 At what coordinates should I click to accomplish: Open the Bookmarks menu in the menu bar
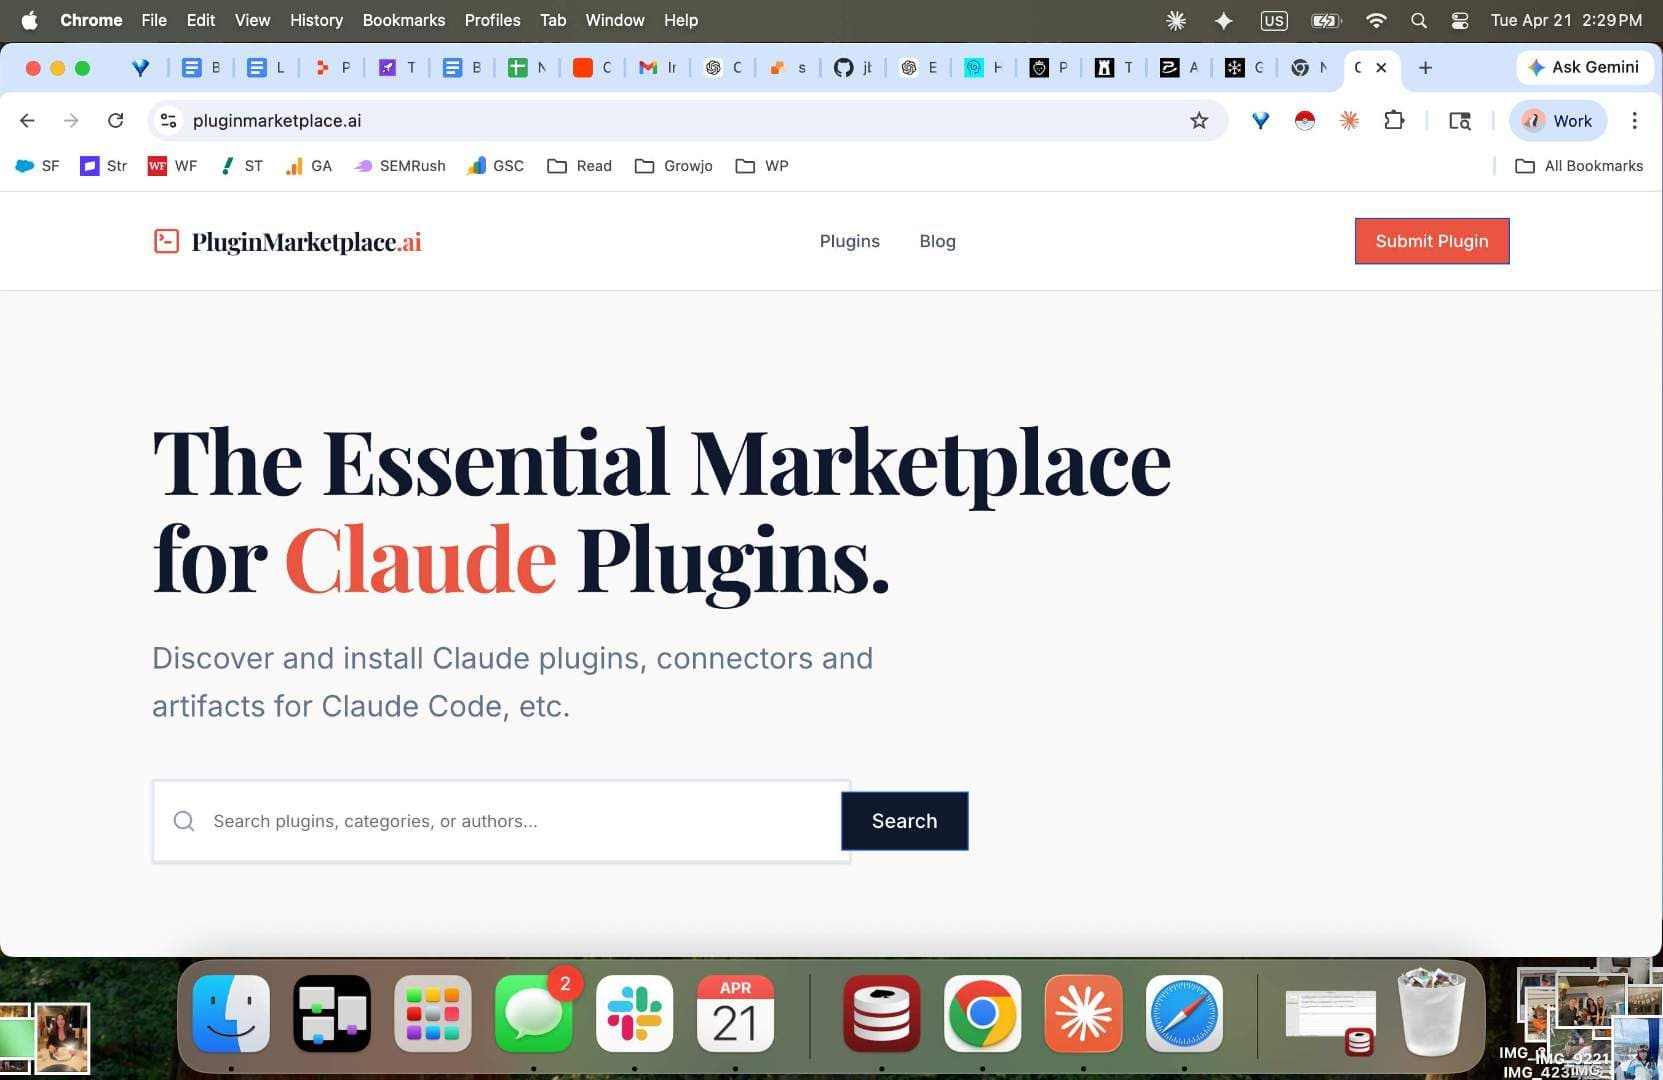[403, 20]
